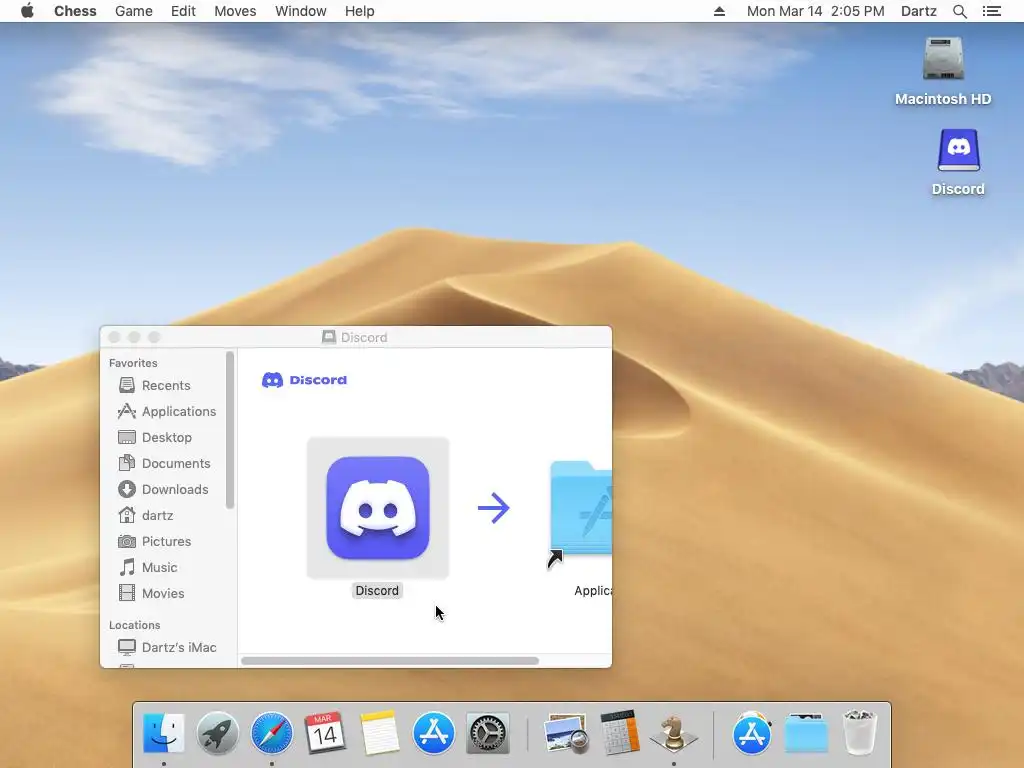Open the Edit menu
This screenshot has height=768, width=1024.
point(184,11)
